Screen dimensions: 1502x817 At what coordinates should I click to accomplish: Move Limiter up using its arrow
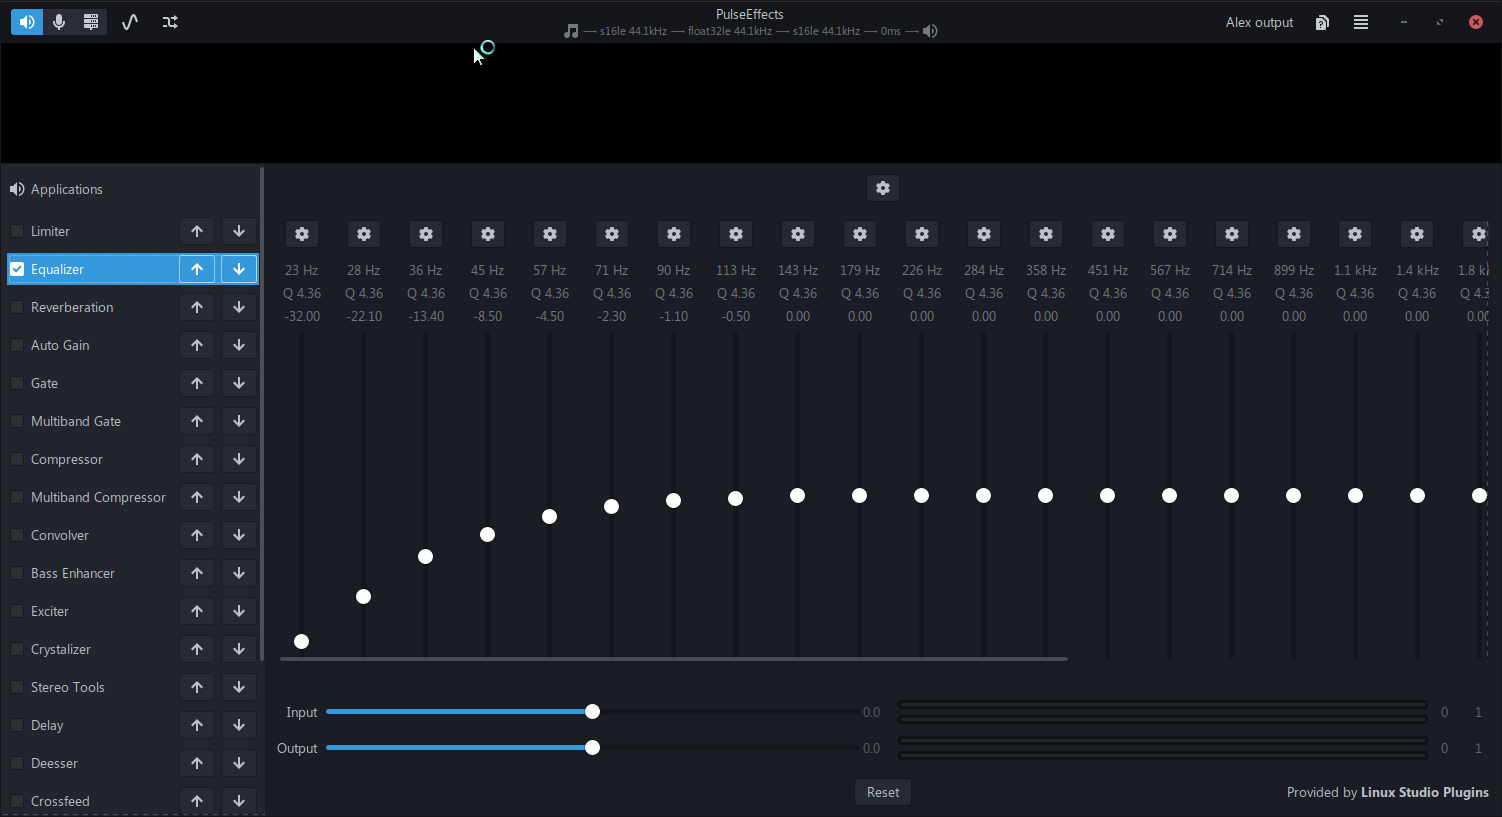tap(197, 231)
